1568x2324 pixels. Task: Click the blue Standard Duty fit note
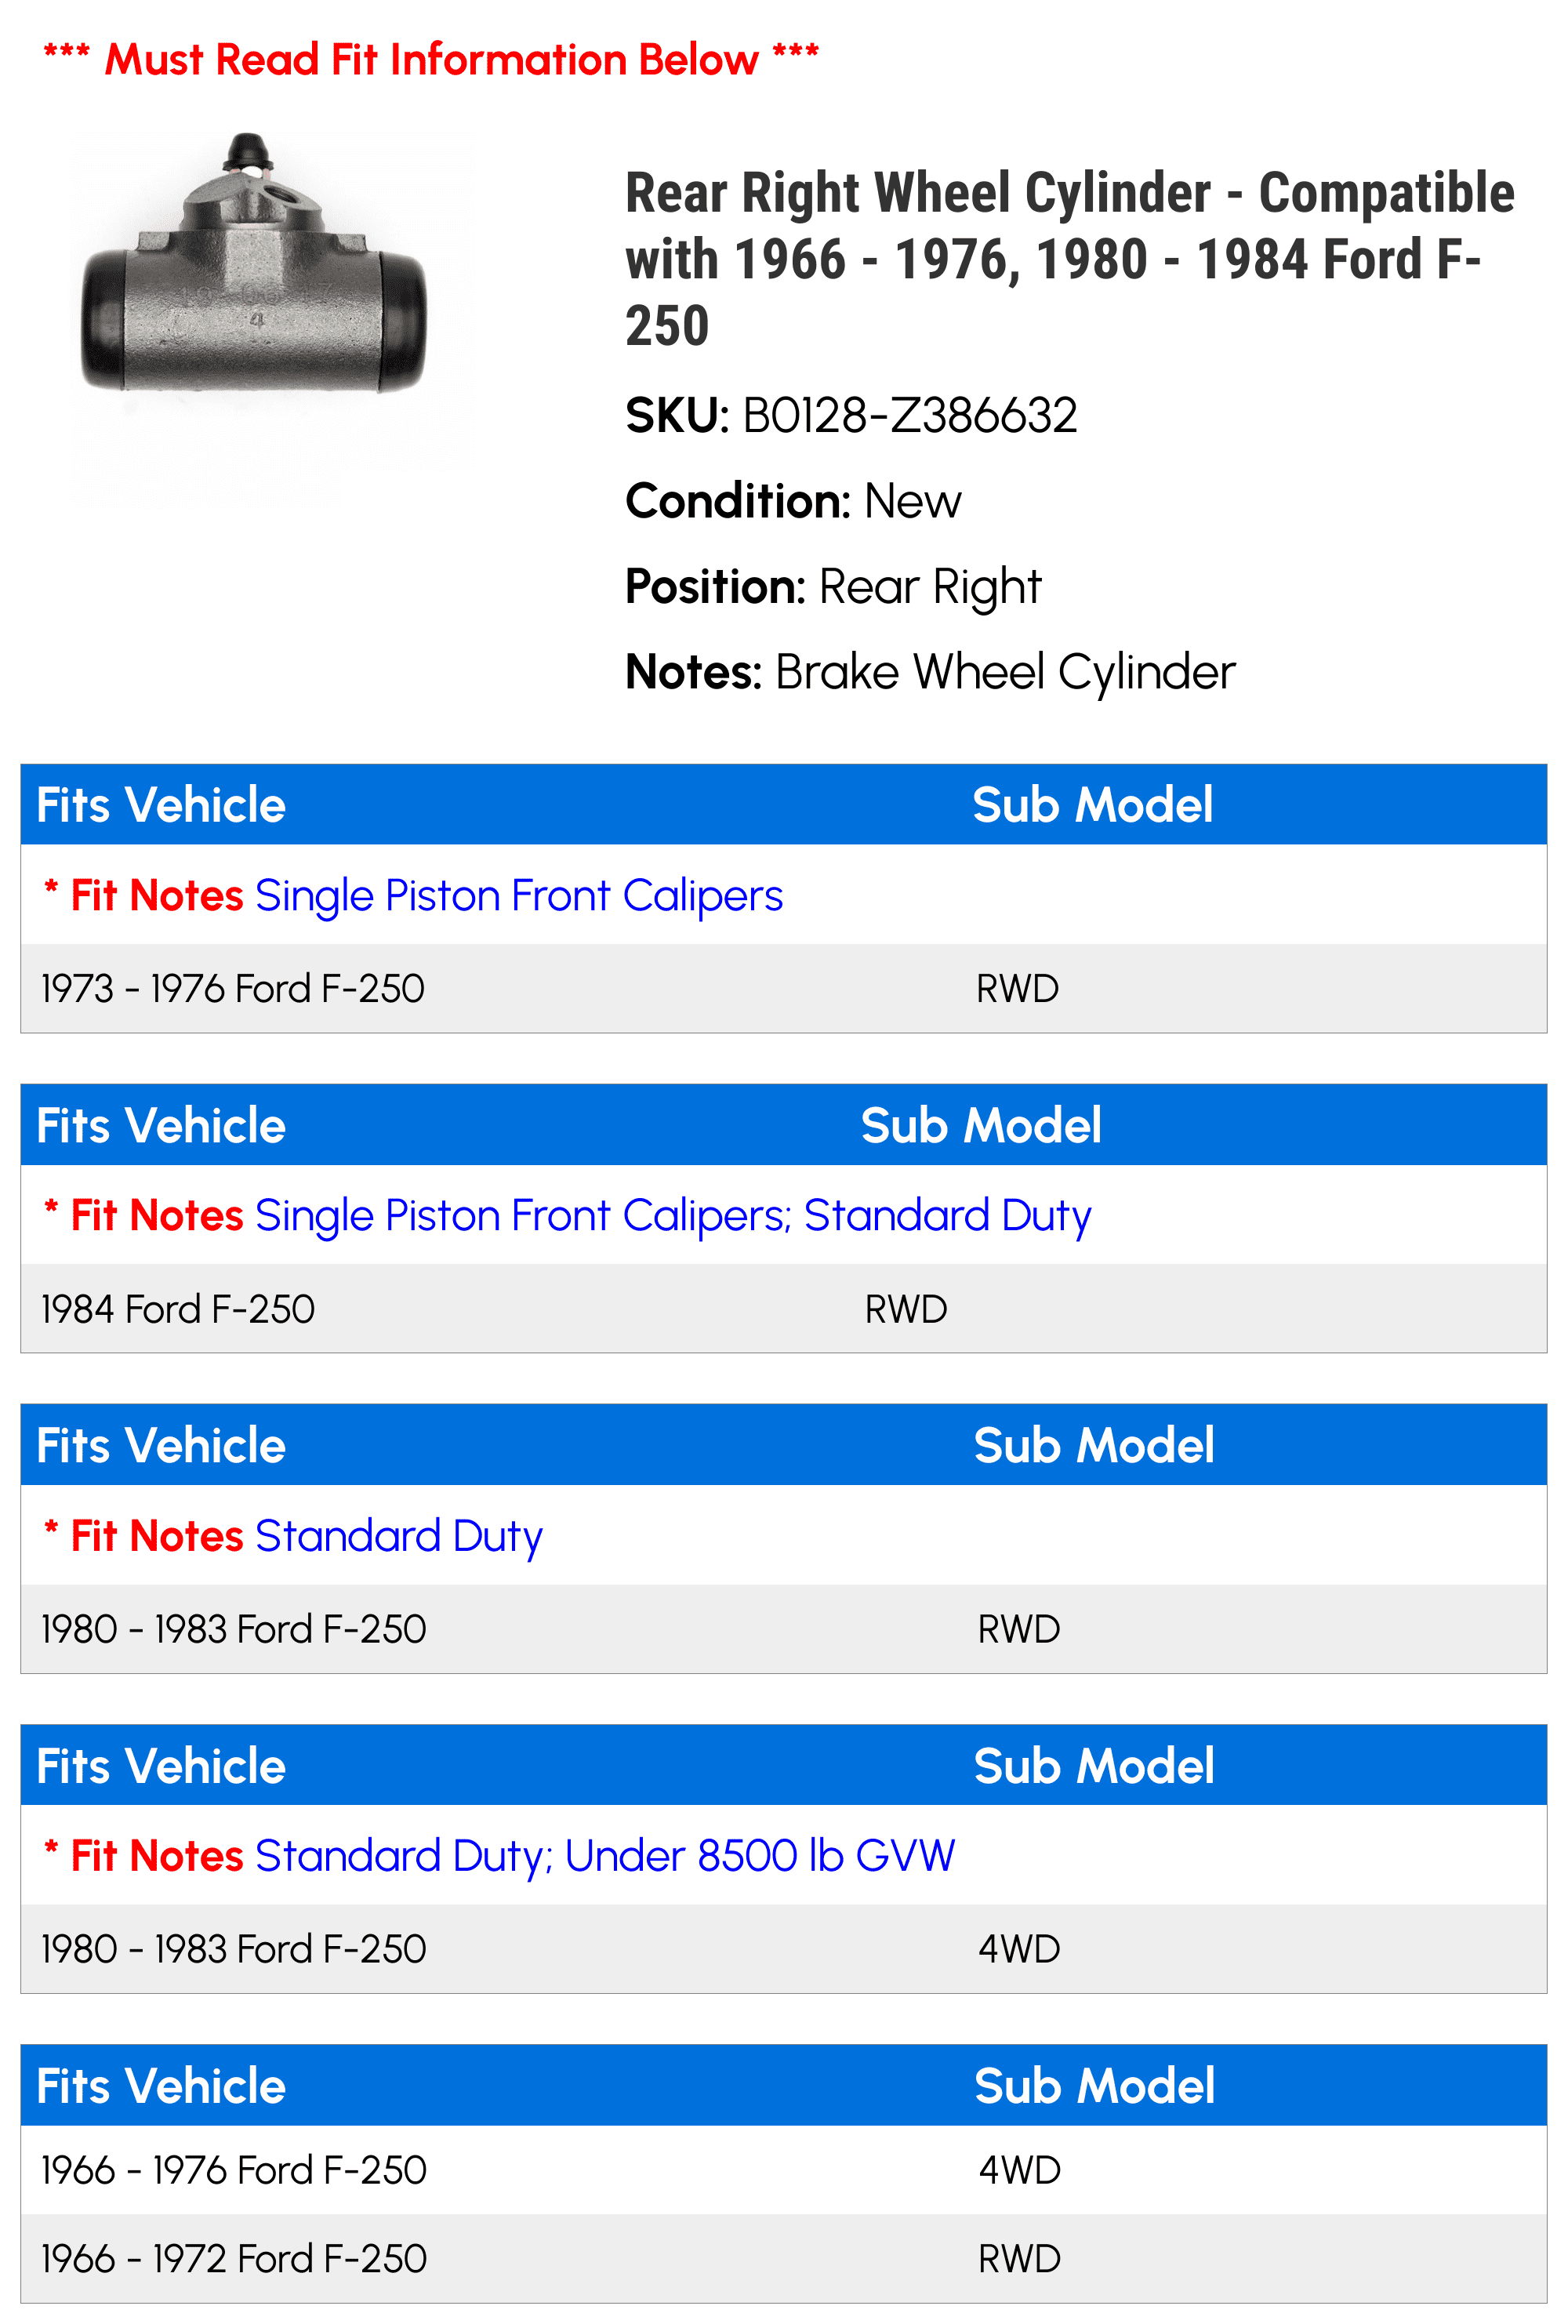pyautogui.click(x=398, y=1536)
